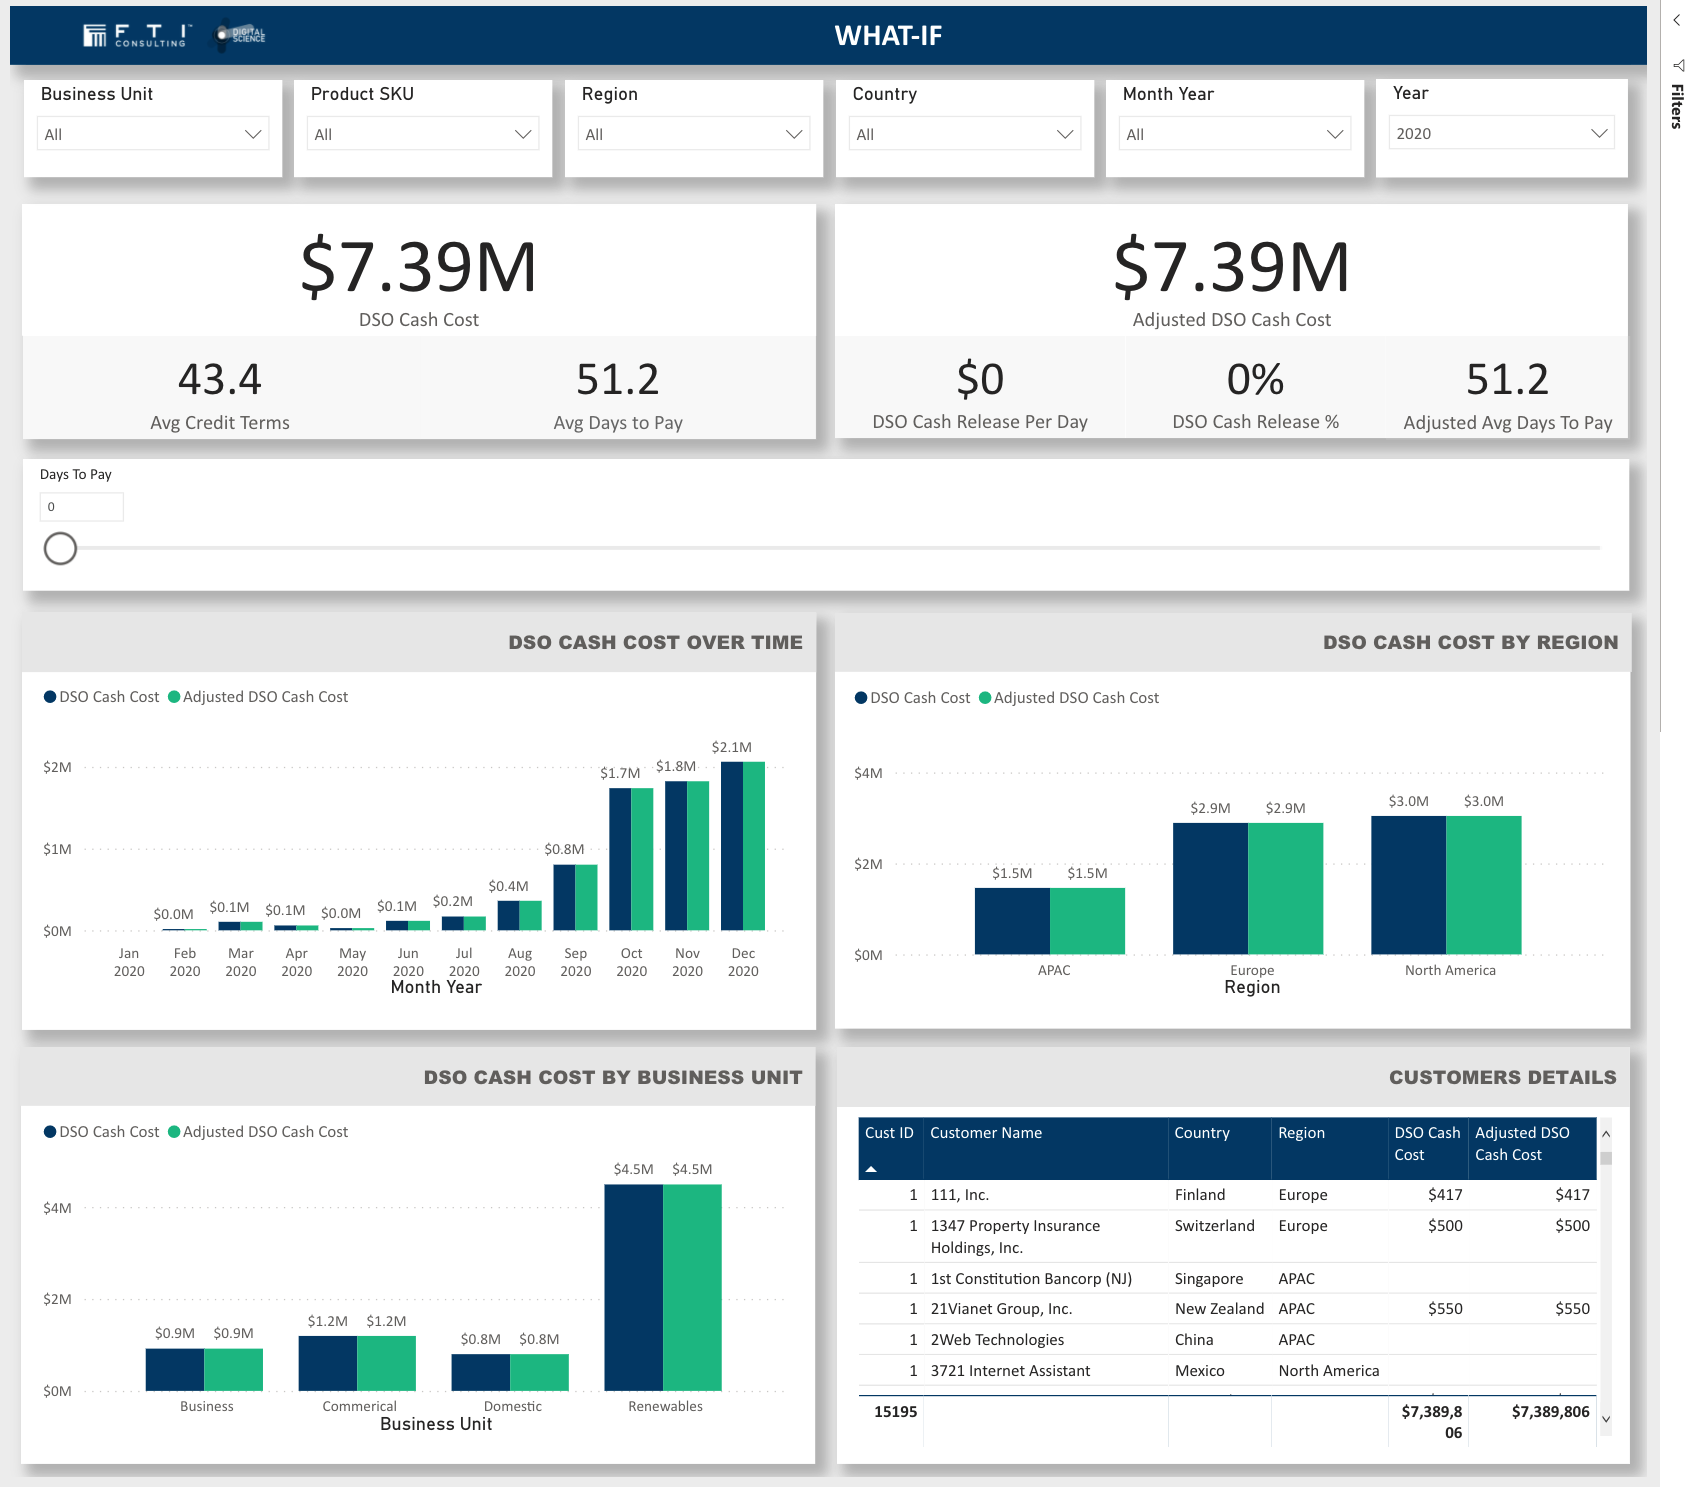Select 21Vianet Group, Inc. row
Viewport: 1693px width, 1487px height.
(1227, 1309)
